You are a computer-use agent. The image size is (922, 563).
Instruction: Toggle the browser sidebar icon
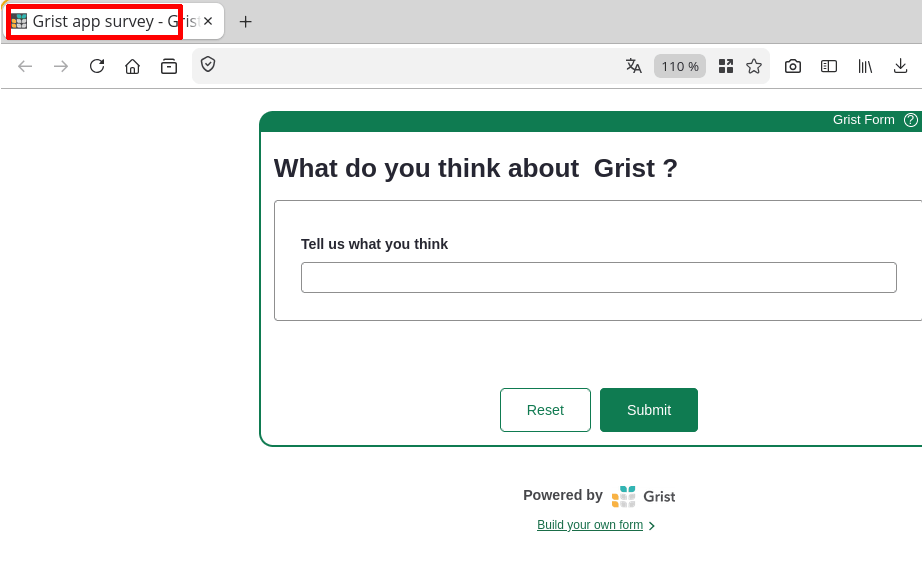tap(829, 66)
